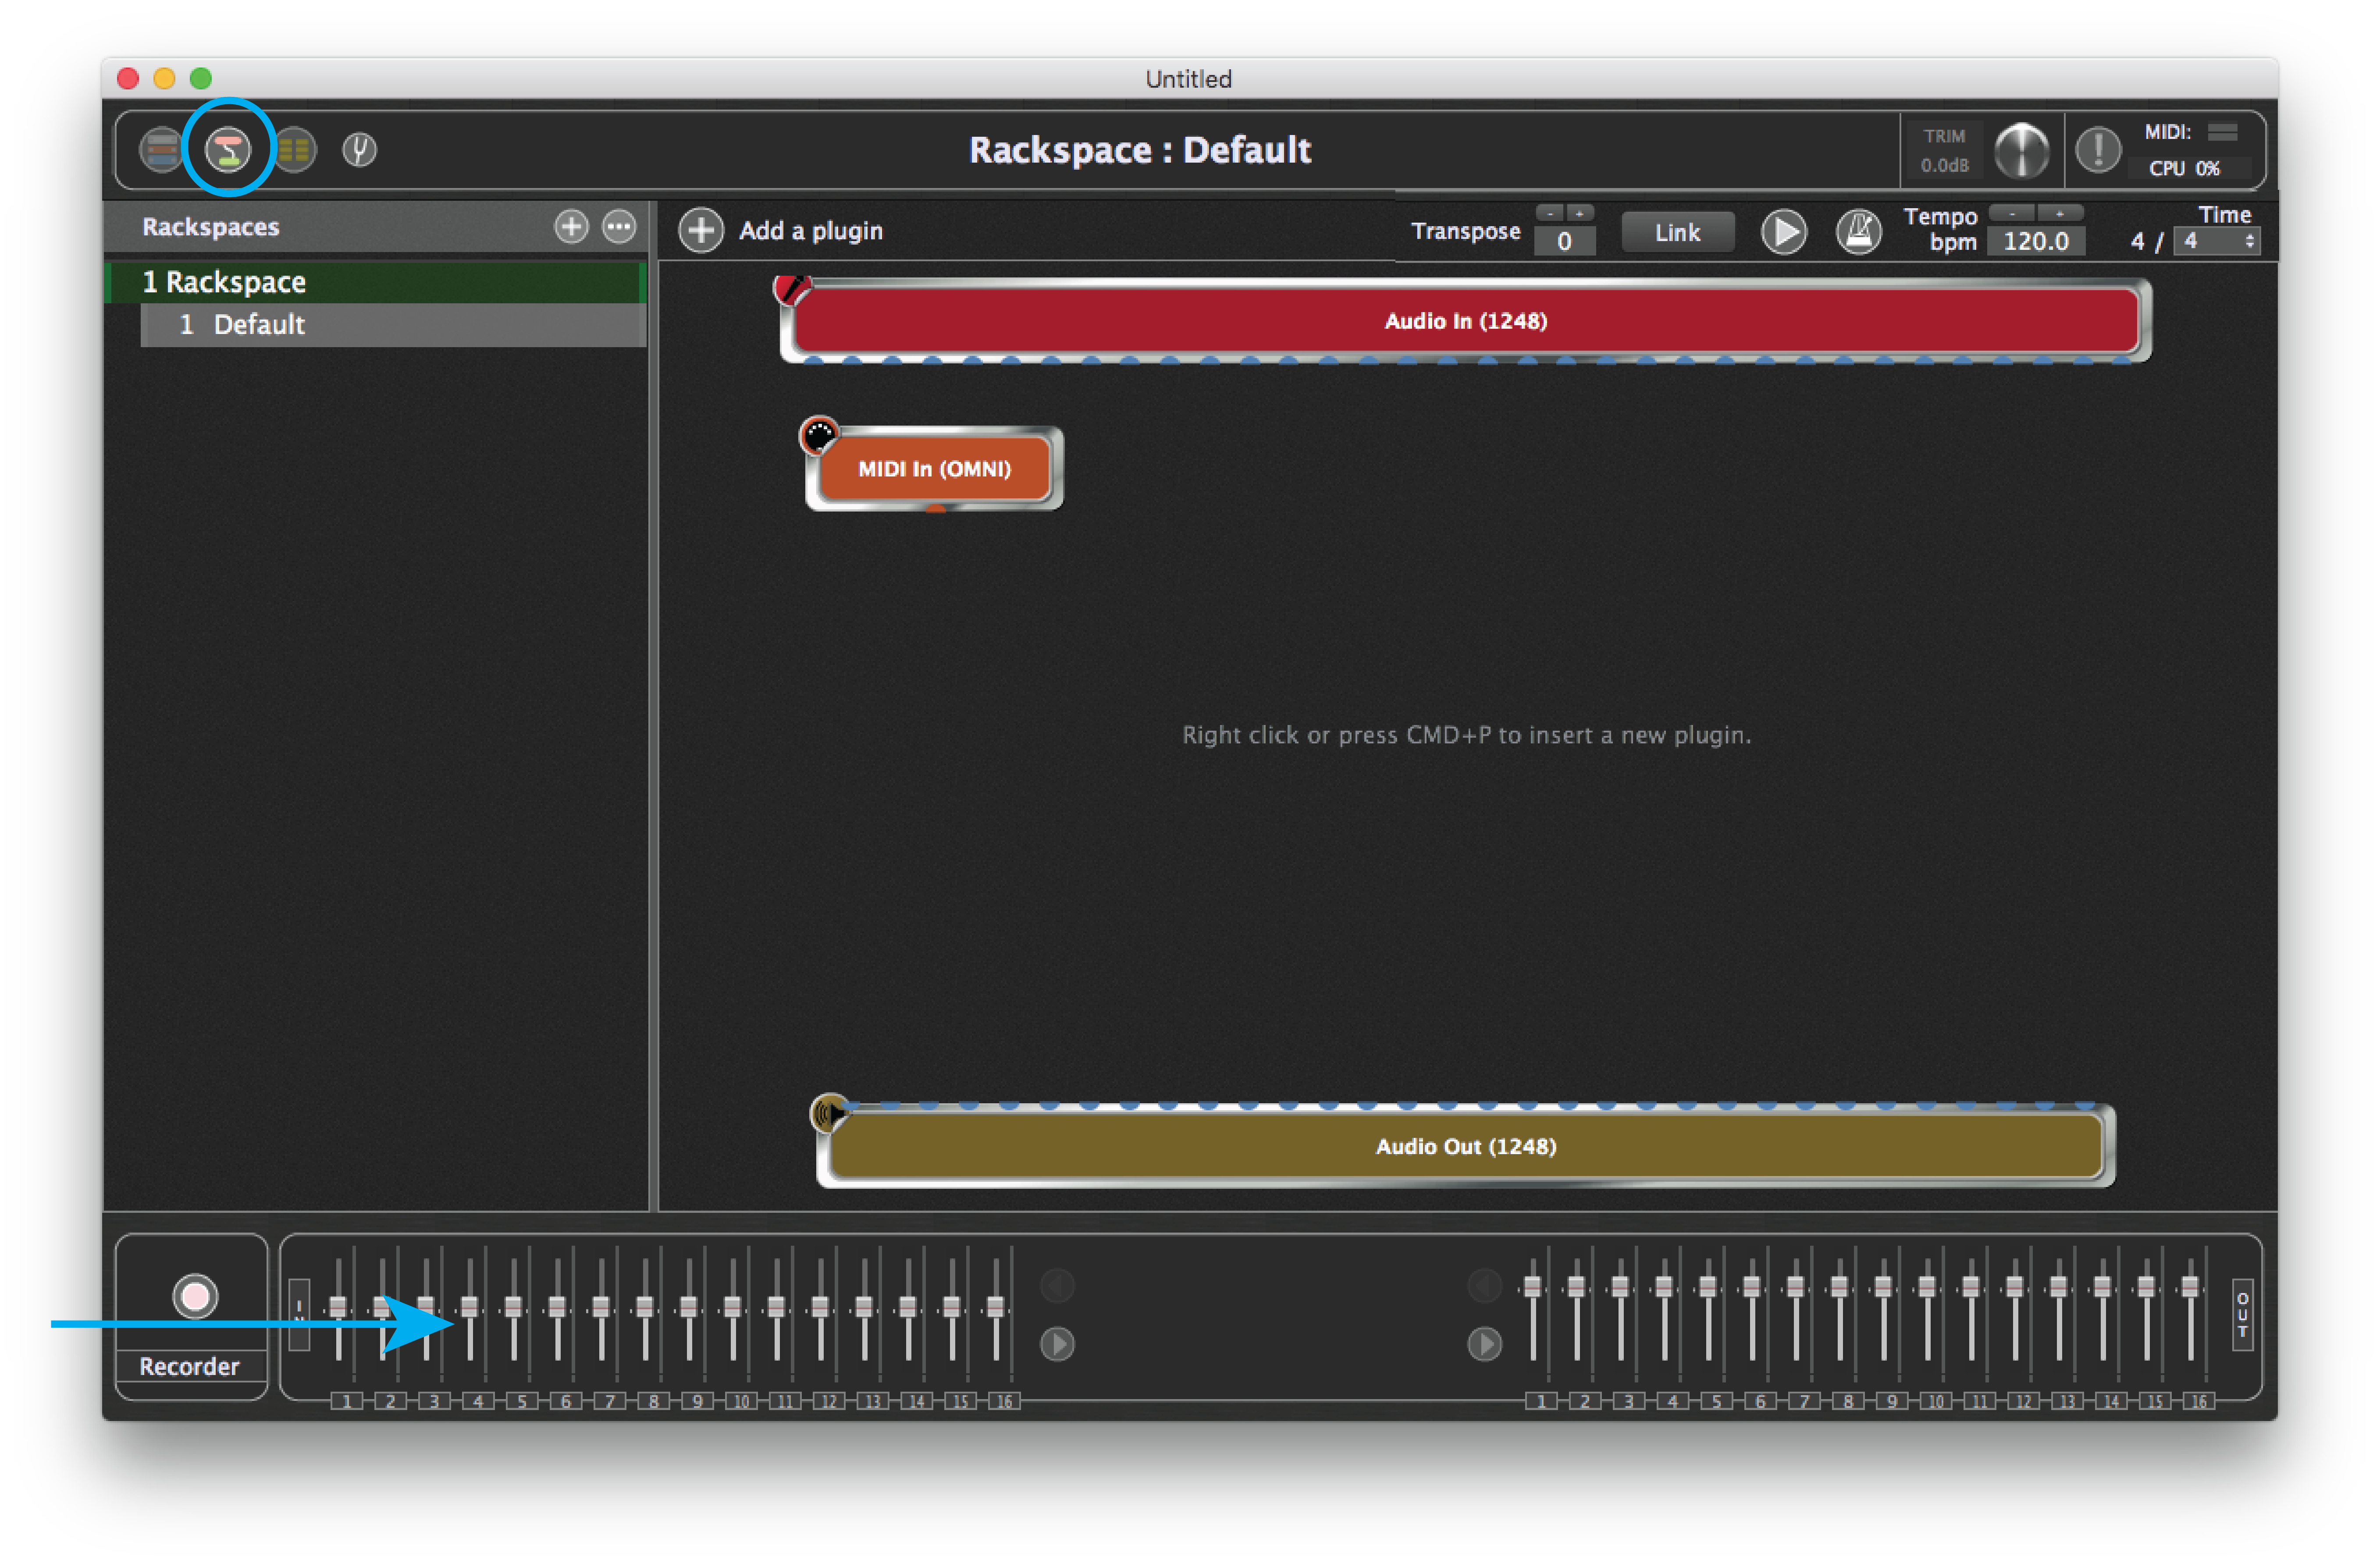Click the output channel 8 number label

[x=1848, y=1401]
